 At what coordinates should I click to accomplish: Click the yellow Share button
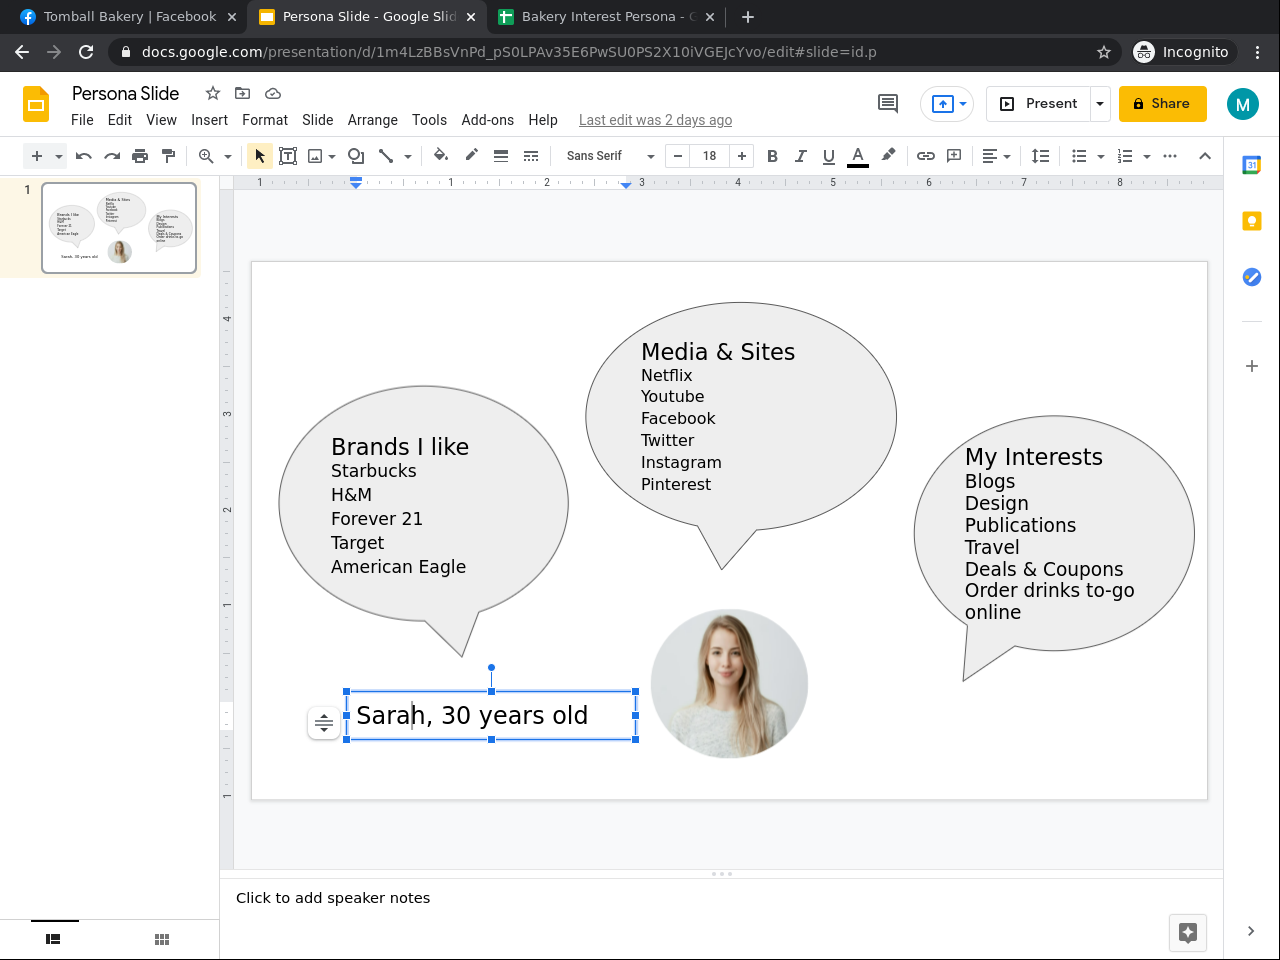click(1162, 104)
